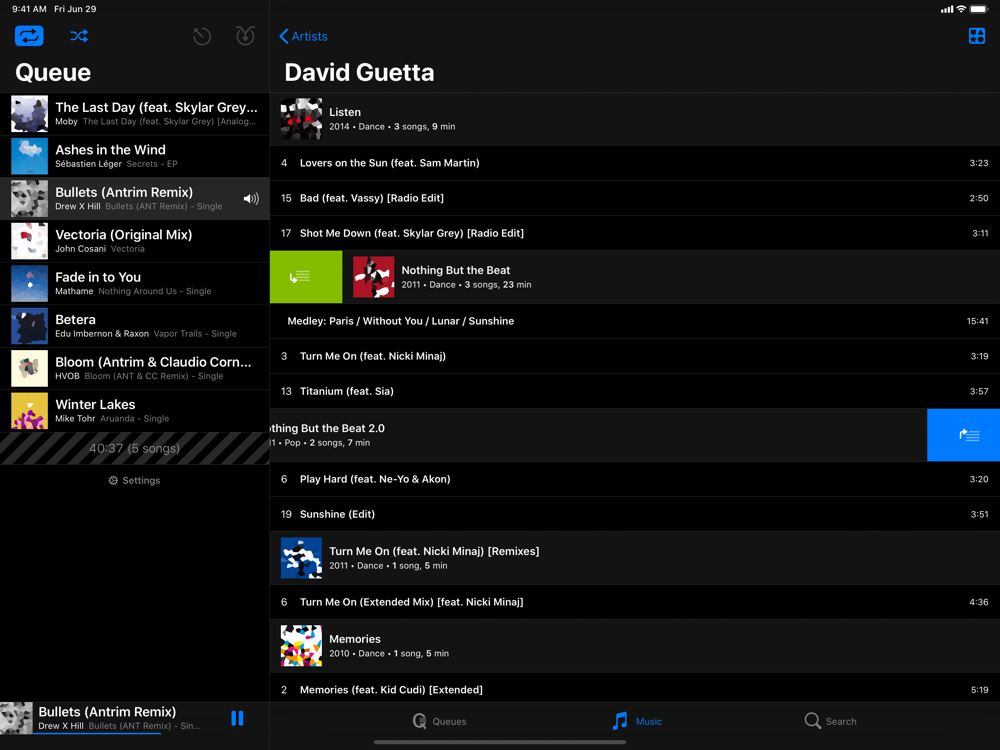Image resolution: width=1000 pixels, height=750 pixels.
Task: Open queue Settings
Action: (135, 480)
